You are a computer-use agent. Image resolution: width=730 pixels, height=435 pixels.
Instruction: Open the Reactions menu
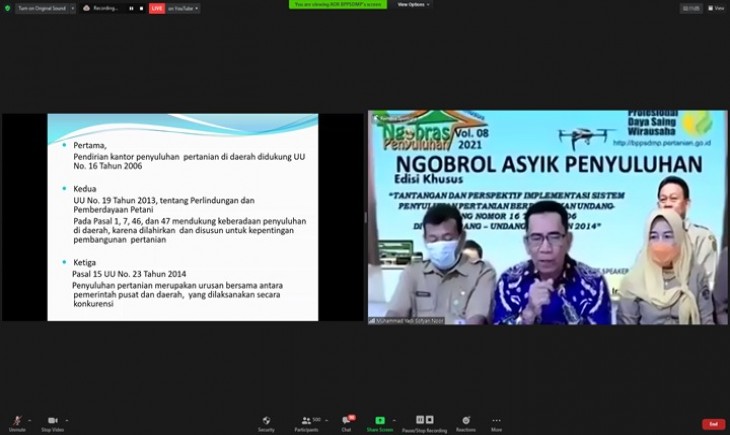[x=466, y=424]
